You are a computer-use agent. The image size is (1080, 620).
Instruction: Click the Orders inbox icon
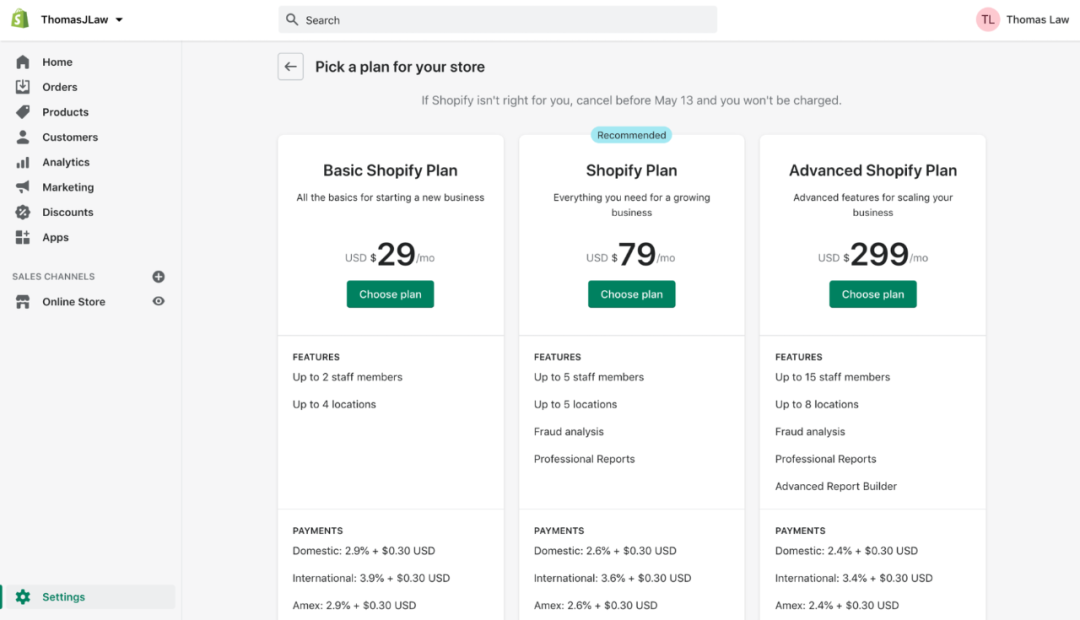pos(23,87)
